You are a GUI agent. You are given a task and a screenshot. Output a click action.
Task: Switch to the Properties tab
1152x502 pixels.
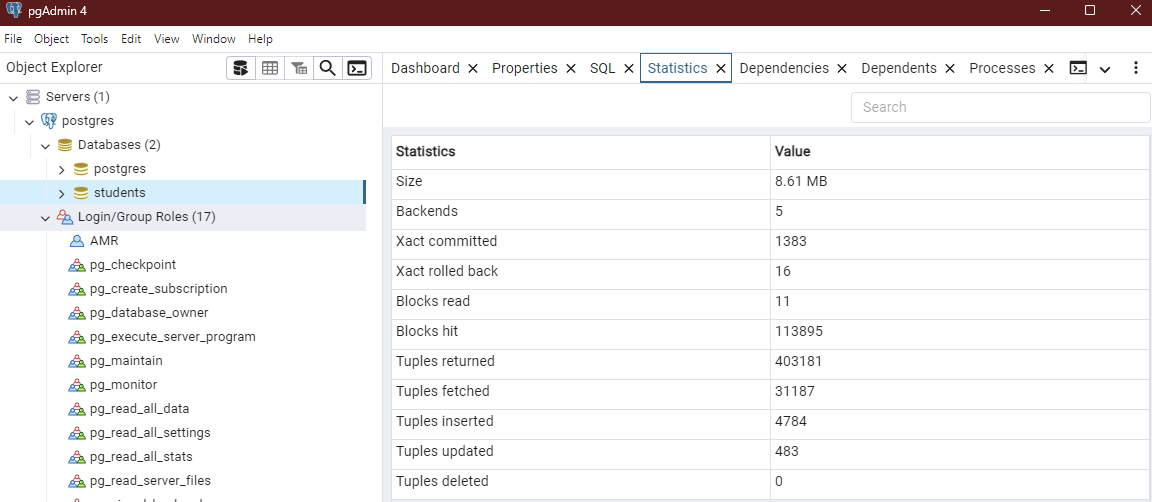coord(525,68)
